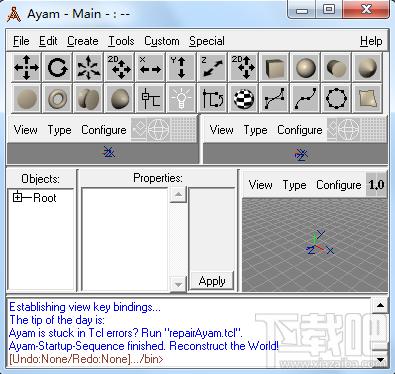Viewport: 395px width, 374px height.
Task: Select the Move objects tool icon
Action: (x=27, y=67)
